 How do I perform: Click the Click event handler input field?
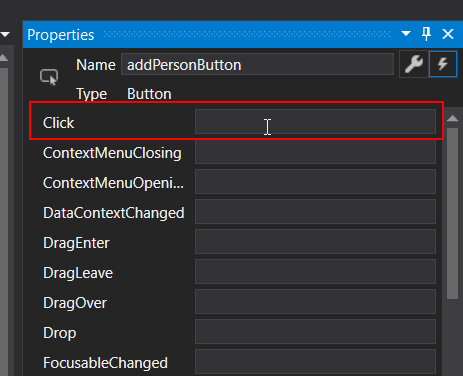pos(315,122)
